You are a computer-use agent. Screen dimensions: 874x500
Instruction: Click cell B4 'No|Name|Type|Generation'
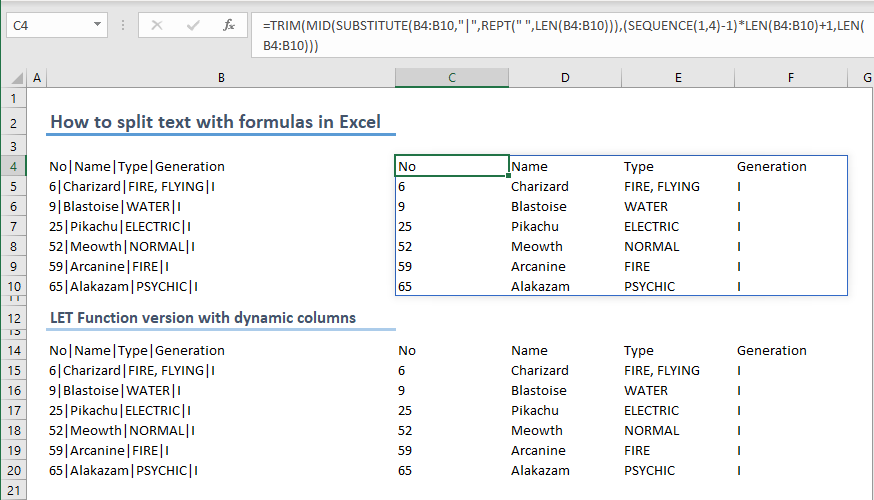click(x=137, y=166)
